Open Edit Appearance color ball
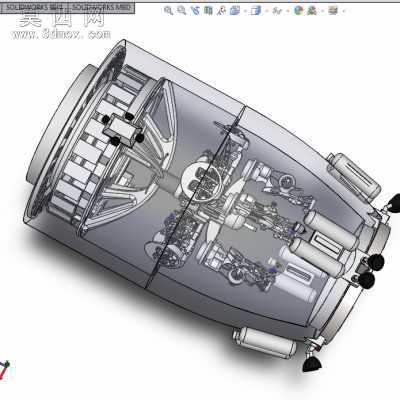Image resolution: width=400 pixels, height=400 pixels. pyautogui.click(x=298, y=11)
